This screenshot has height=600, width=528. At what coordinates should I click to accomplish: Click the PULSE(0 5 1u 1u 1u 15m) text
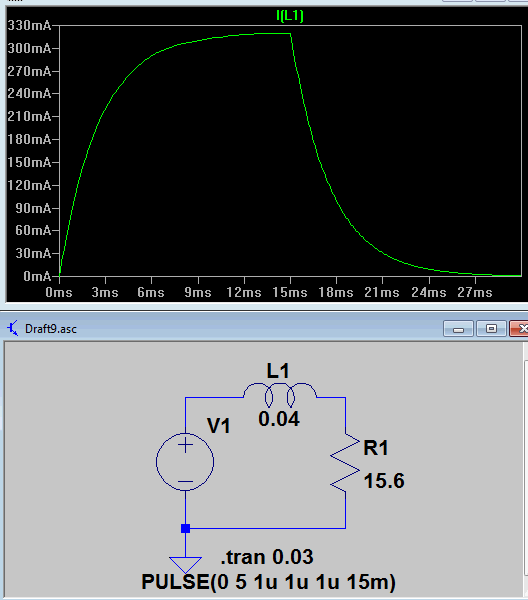(x=269, y=582)
